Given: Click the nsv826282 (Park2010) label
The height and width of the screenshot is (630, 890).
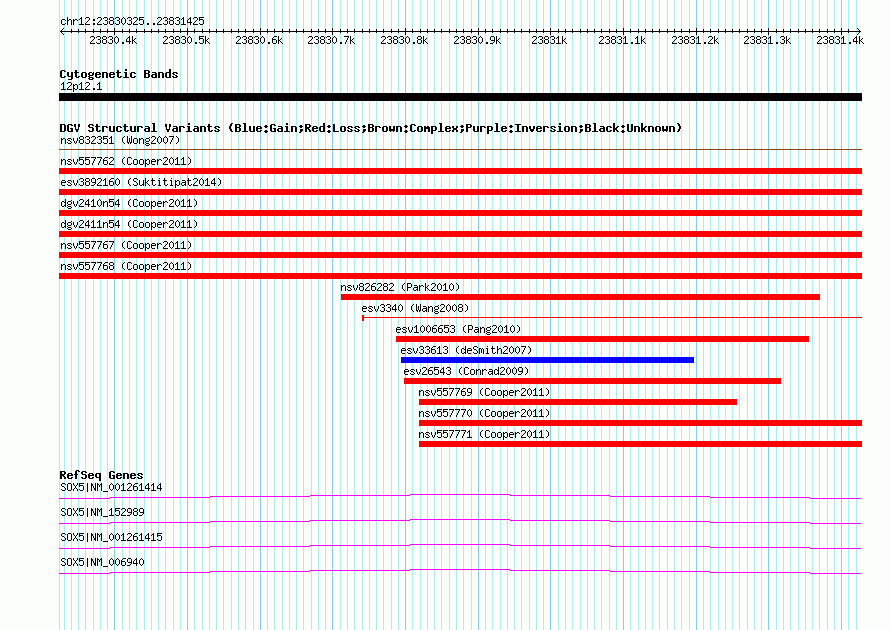Looking at the screenshot, I should 400,287.
